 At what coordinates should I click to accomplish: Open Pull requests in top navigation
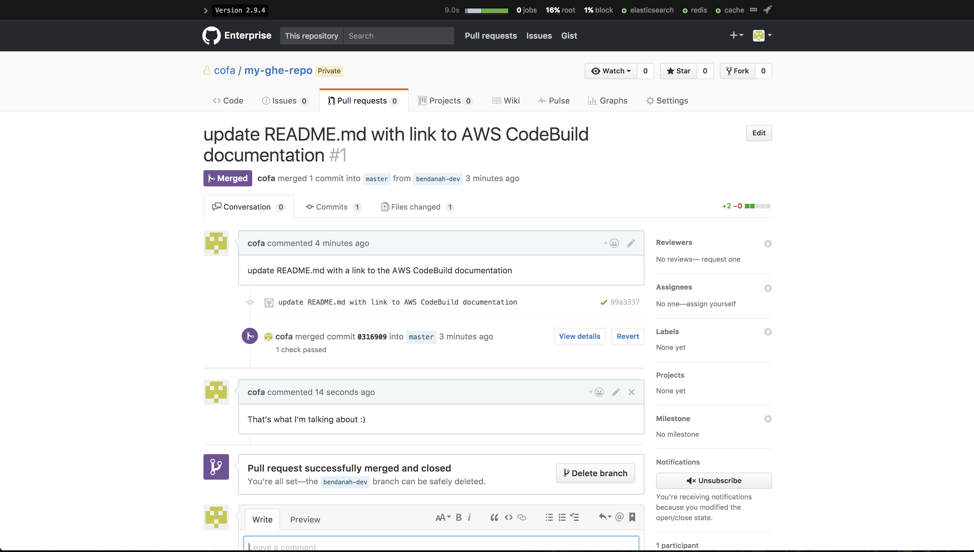tap(491, 36)
